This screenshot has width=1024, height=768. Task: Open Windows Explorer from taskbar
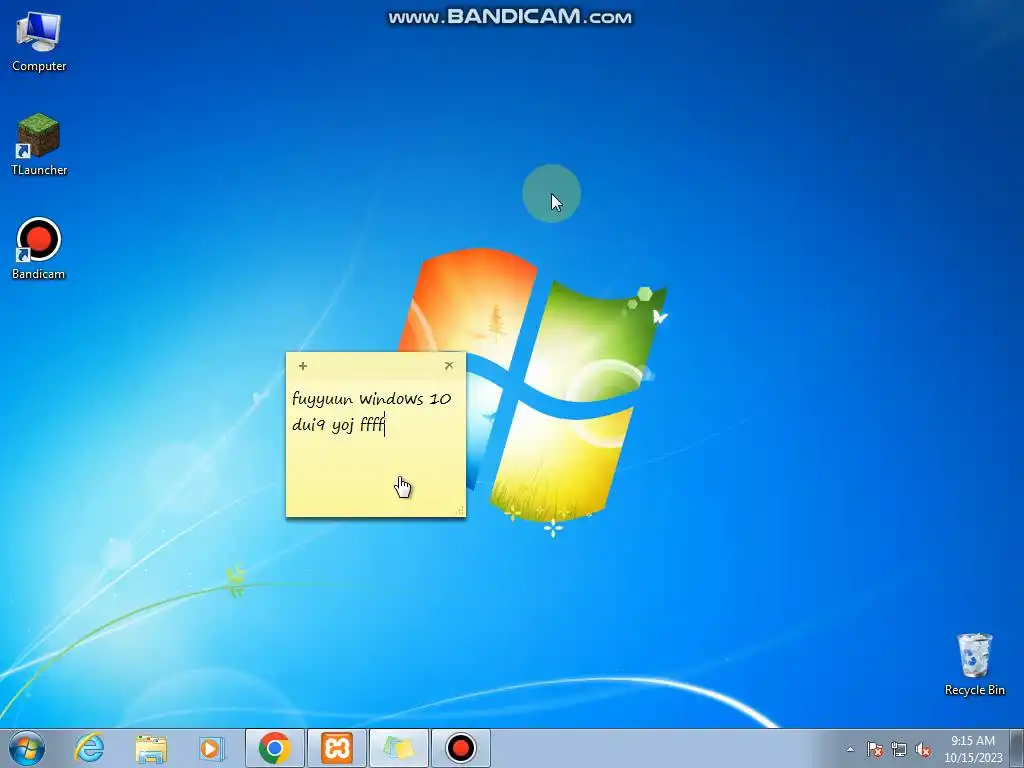click(x=151, y=748)
